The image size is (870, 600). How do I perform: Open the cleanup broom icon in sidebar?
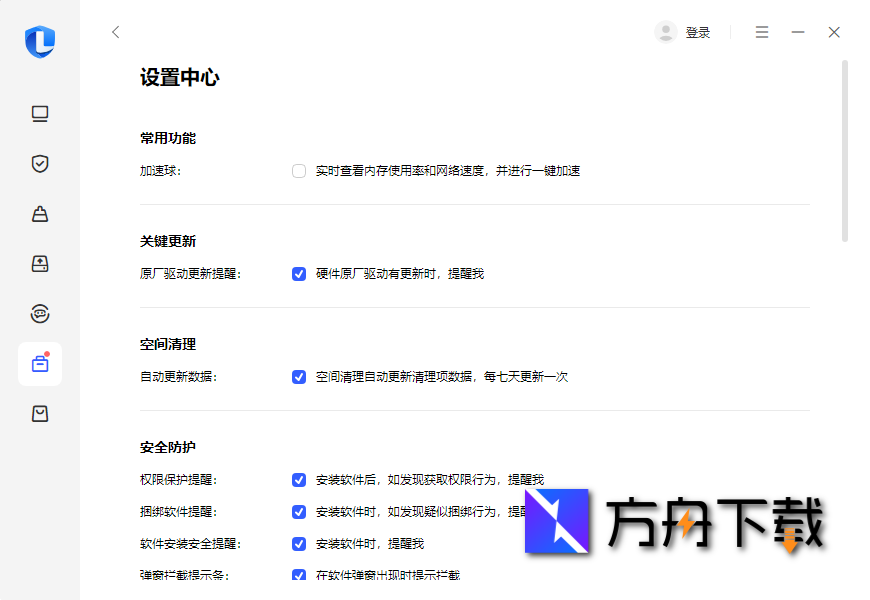click(x=39, y=214)
